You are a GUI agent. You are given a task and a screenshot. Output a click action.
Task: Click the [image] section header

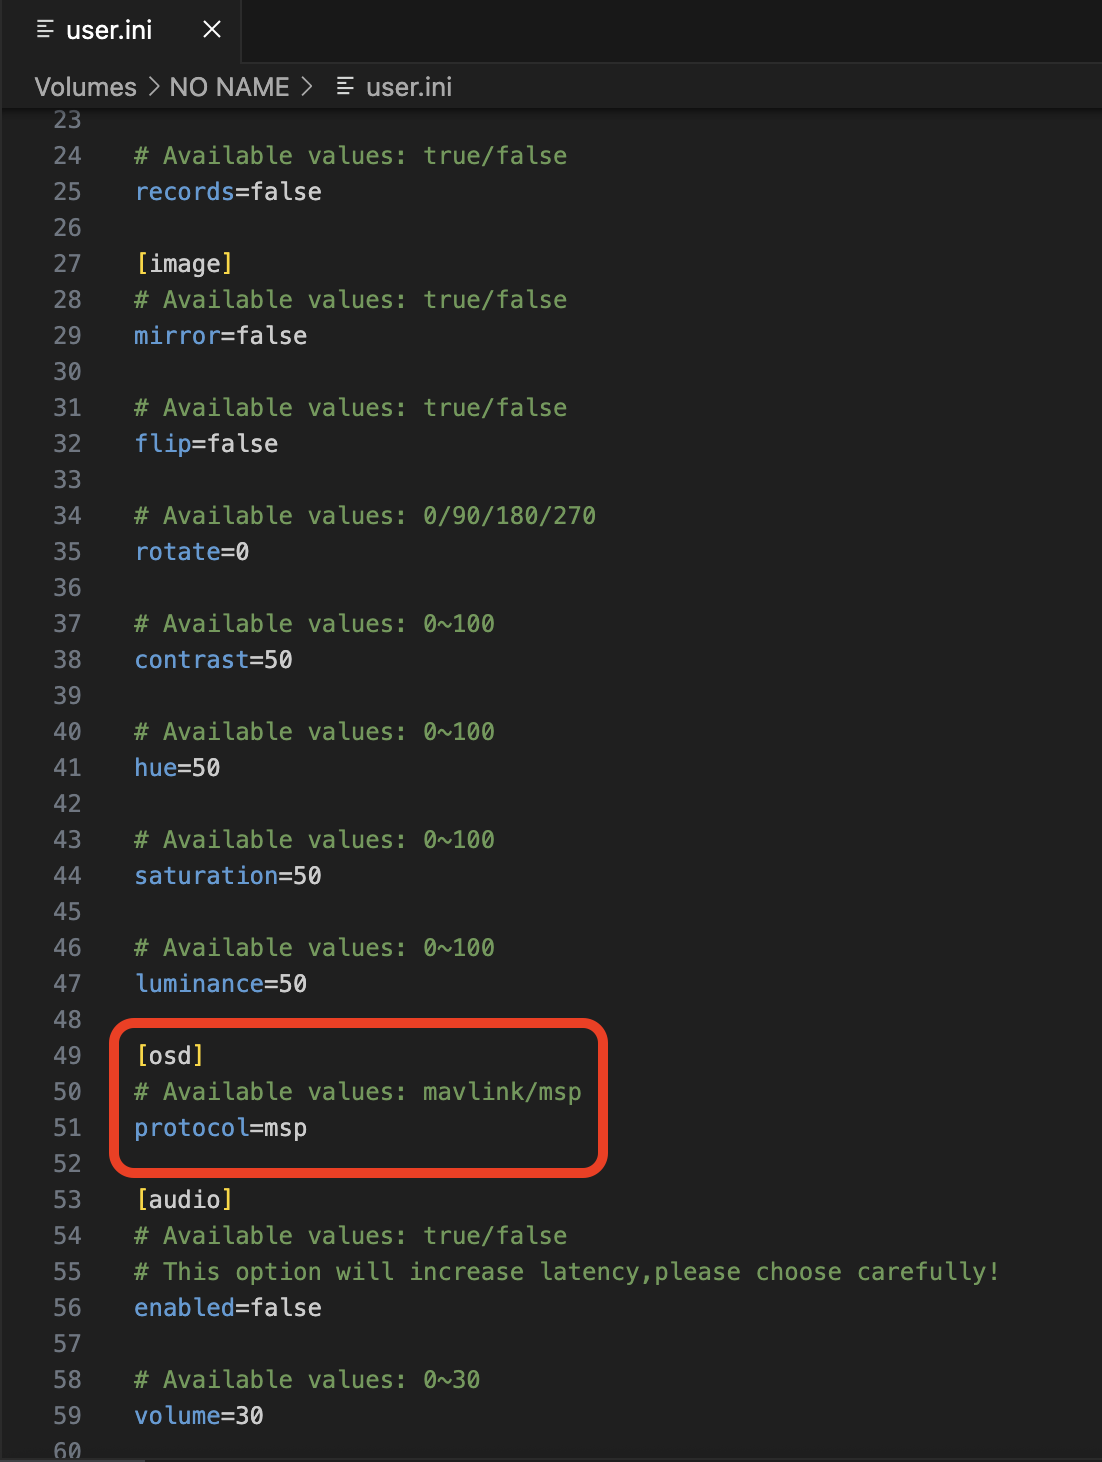coord(185,264)
